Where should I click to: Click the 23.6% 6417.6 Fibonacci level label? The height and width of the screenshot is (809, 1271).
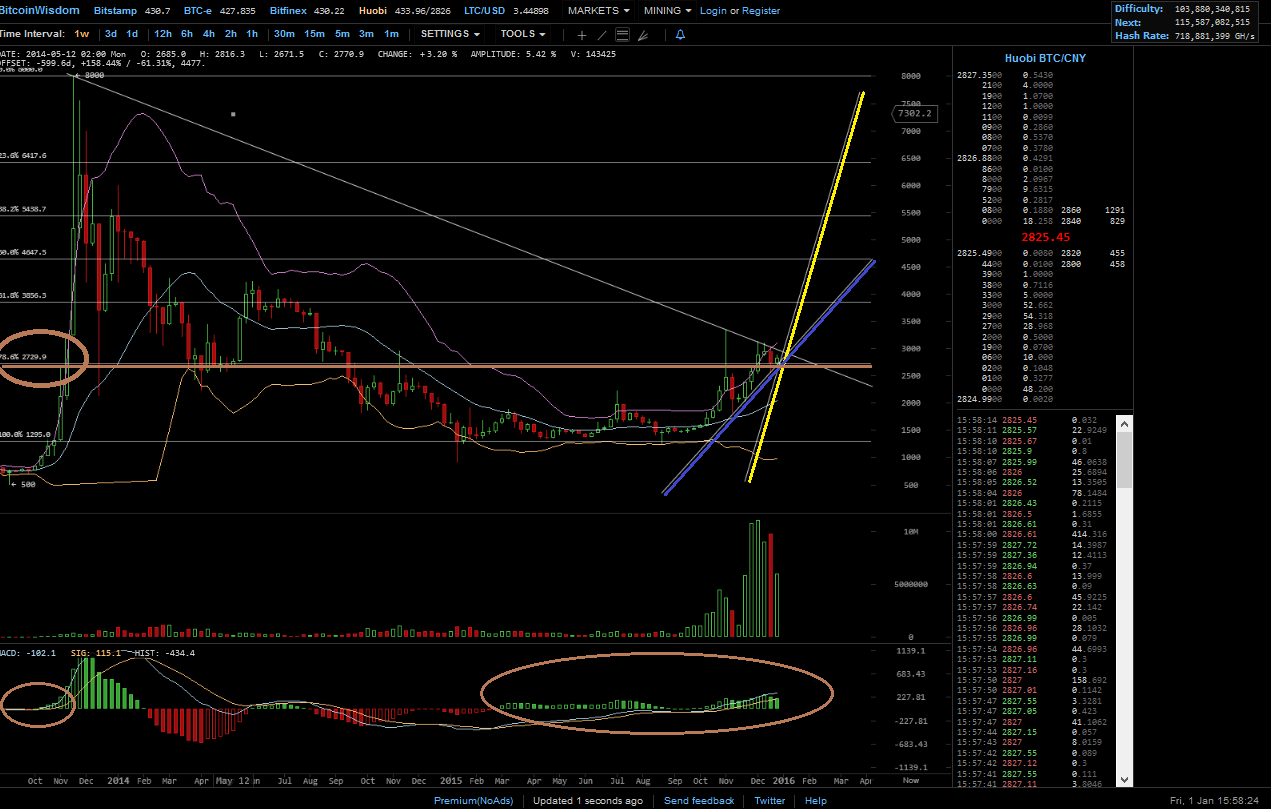tap(24, 156)
